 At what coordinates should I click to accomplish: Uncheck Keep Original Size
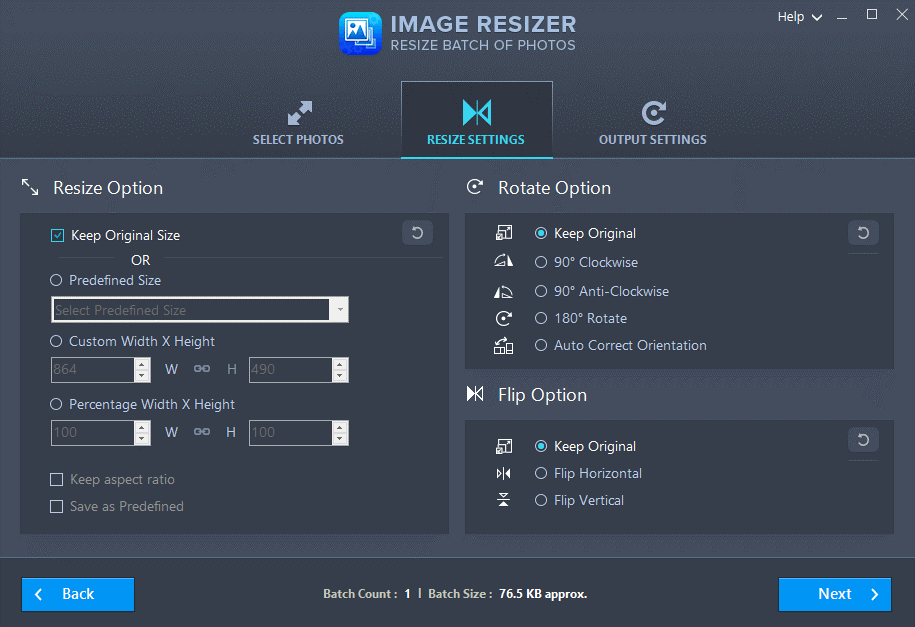(57, 235)
